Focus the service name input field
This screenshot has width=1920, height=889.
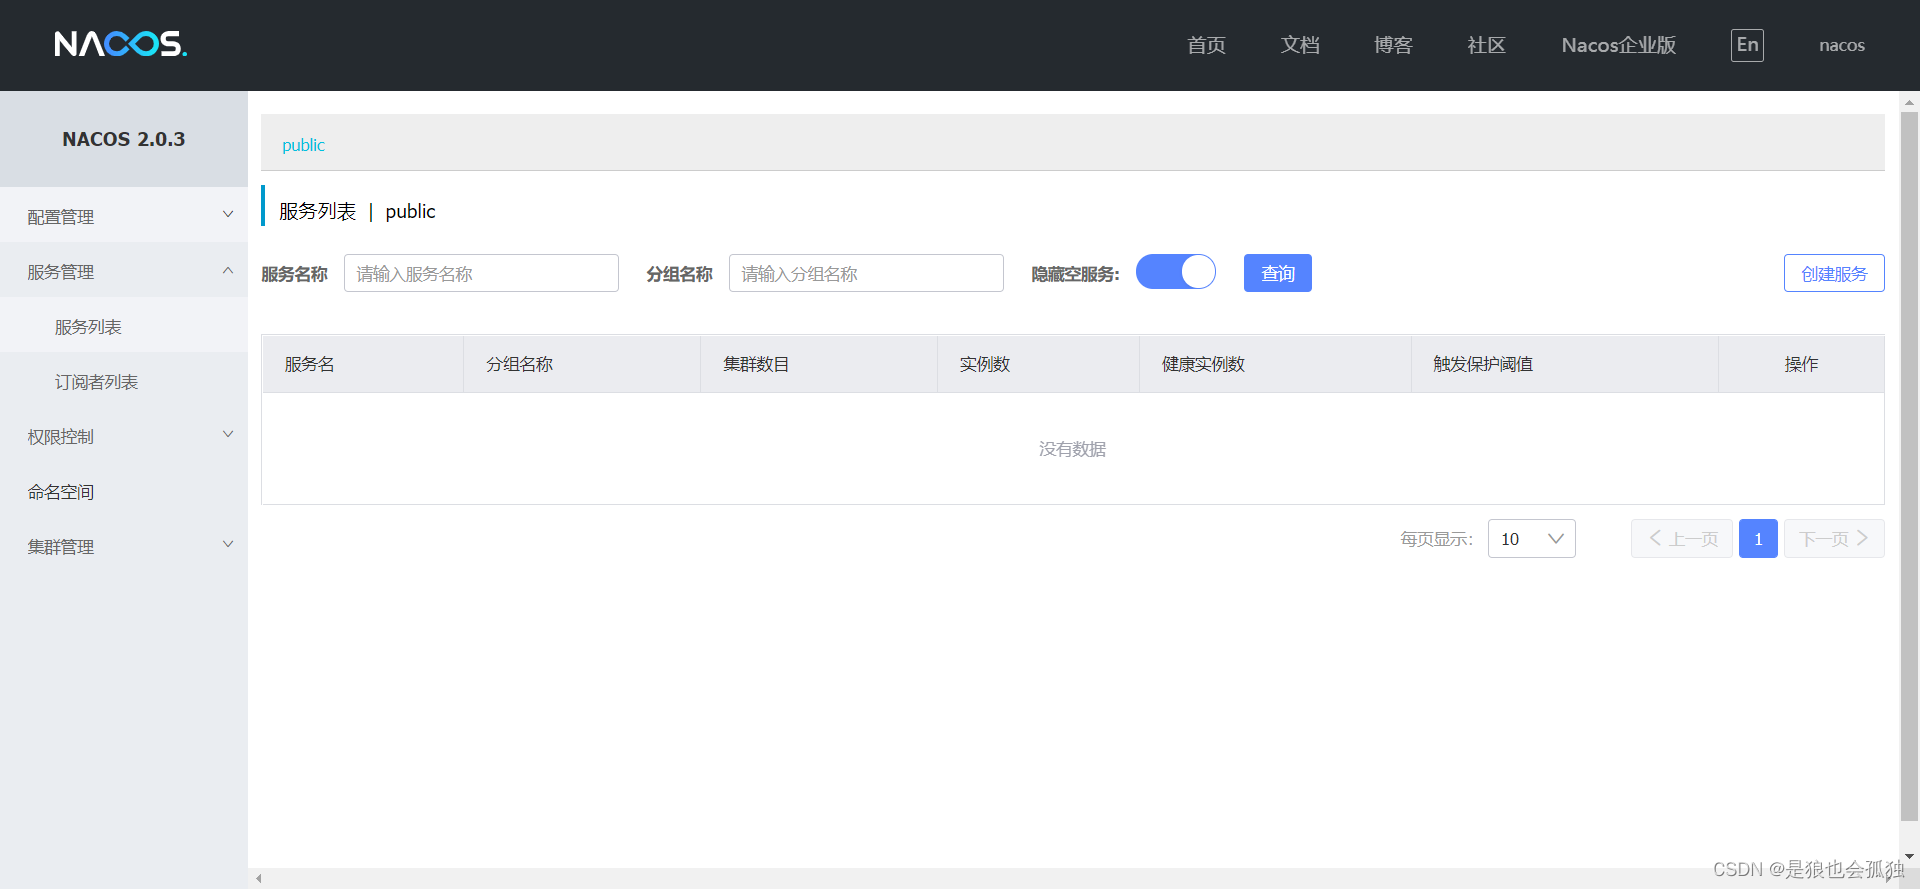click(481, 273)
